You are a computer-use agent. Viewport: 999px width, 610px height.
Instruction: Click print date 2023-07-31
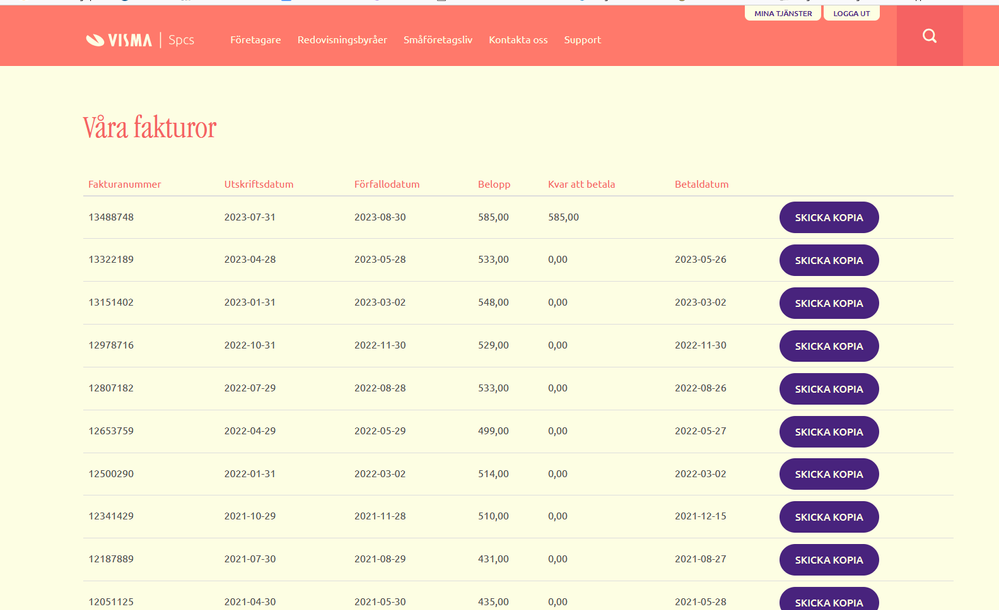(250, 217)
